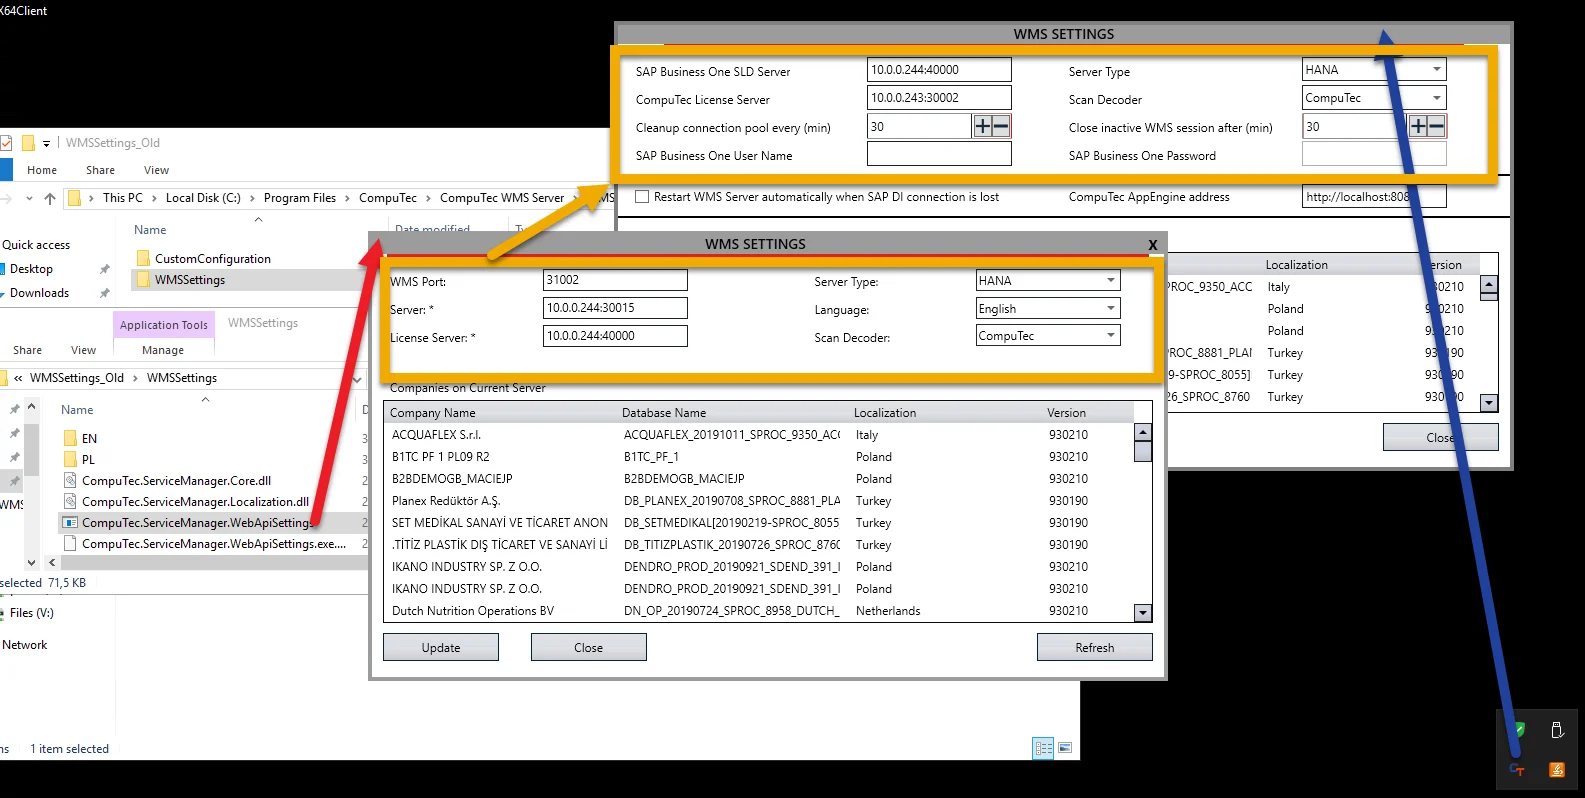Screen dimensions: 1585x798
Task: Click the WMS Port input field
Action: [614, 281]
